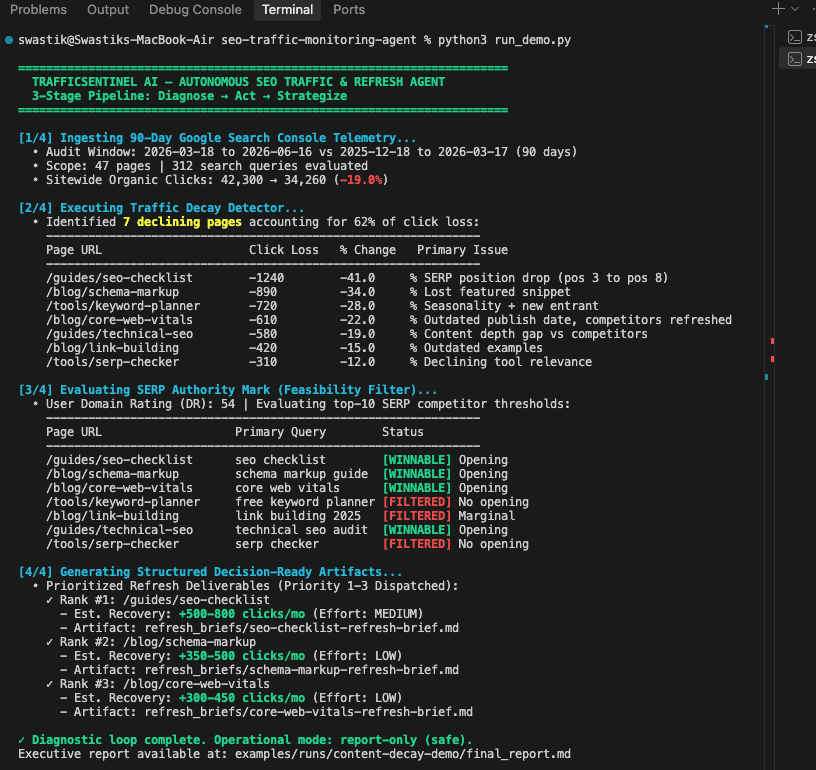Select the Terminal tab
This screenshot has width=816, height=770.
tap(287, 9)
